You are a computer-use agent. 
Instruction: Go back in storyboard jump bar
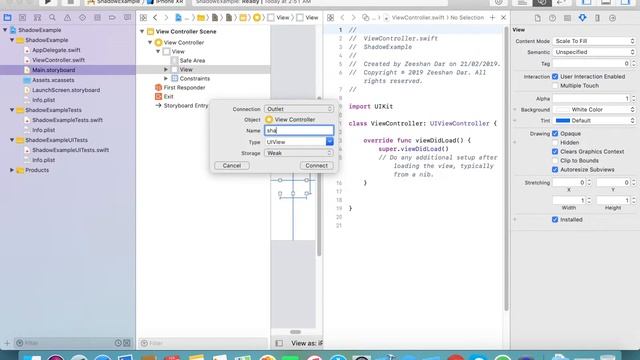point(155,18)
